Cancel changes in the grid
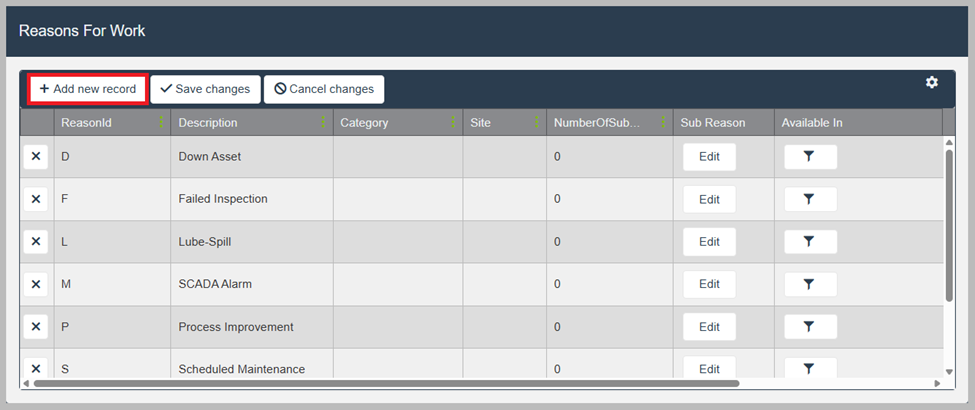The width and height of the screenshot is (975, 410). (x=324, y=89)
